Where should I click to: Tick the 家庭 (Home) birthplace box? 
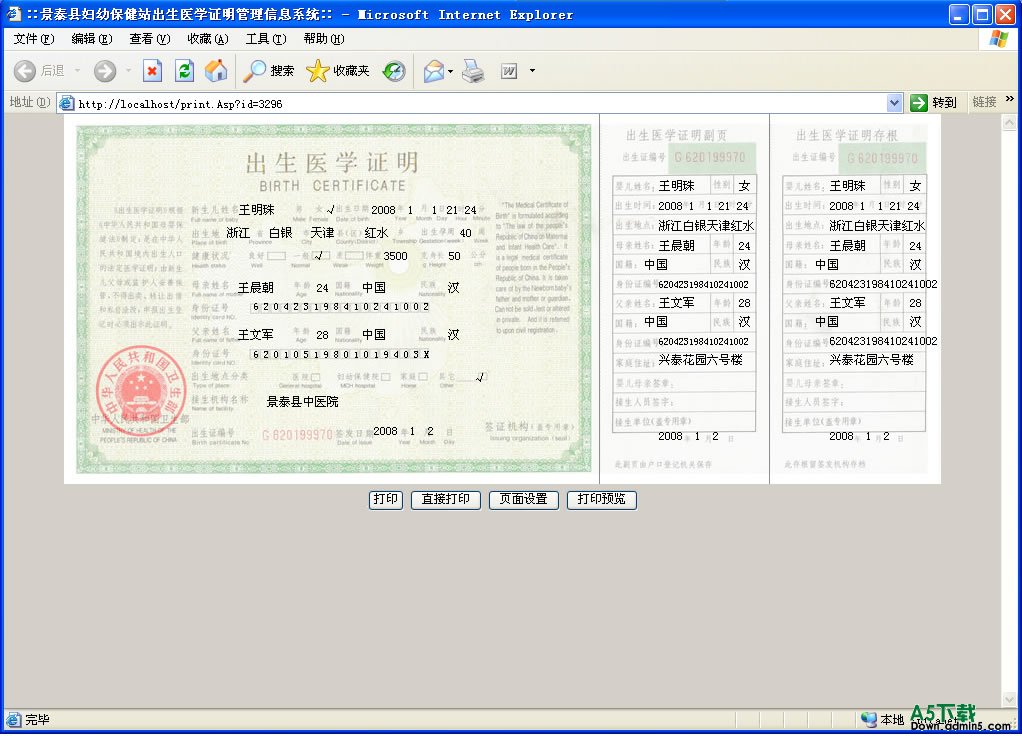[x=424, y=377]
